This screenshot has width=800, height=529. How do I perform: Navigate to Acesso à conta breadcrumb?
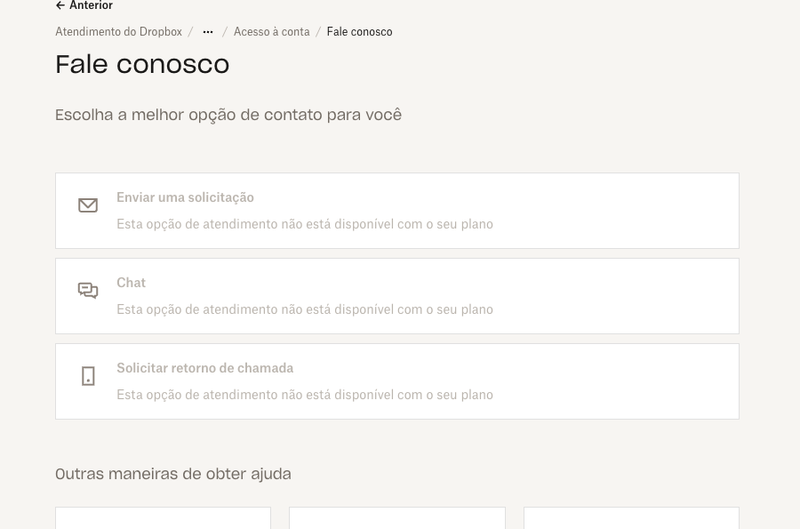[x=272, y=32]
